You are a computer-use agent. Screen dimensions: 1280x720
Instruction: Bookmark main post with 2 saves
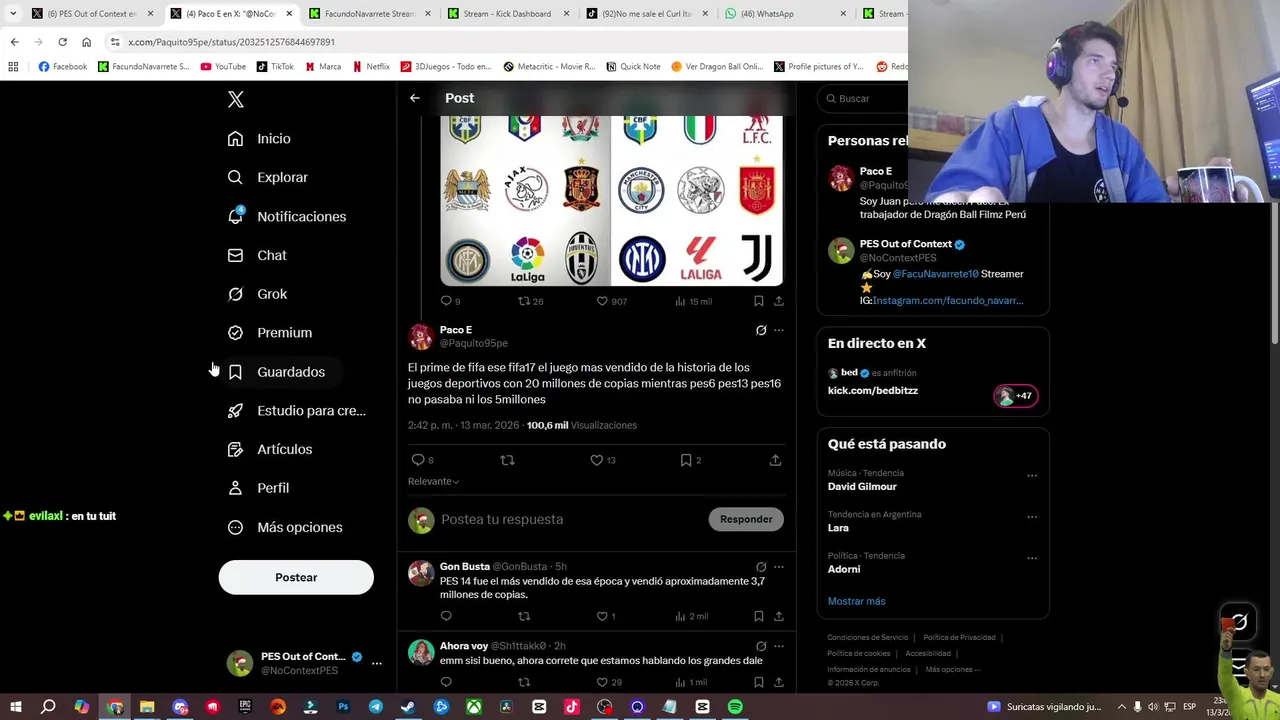point(686,460)
